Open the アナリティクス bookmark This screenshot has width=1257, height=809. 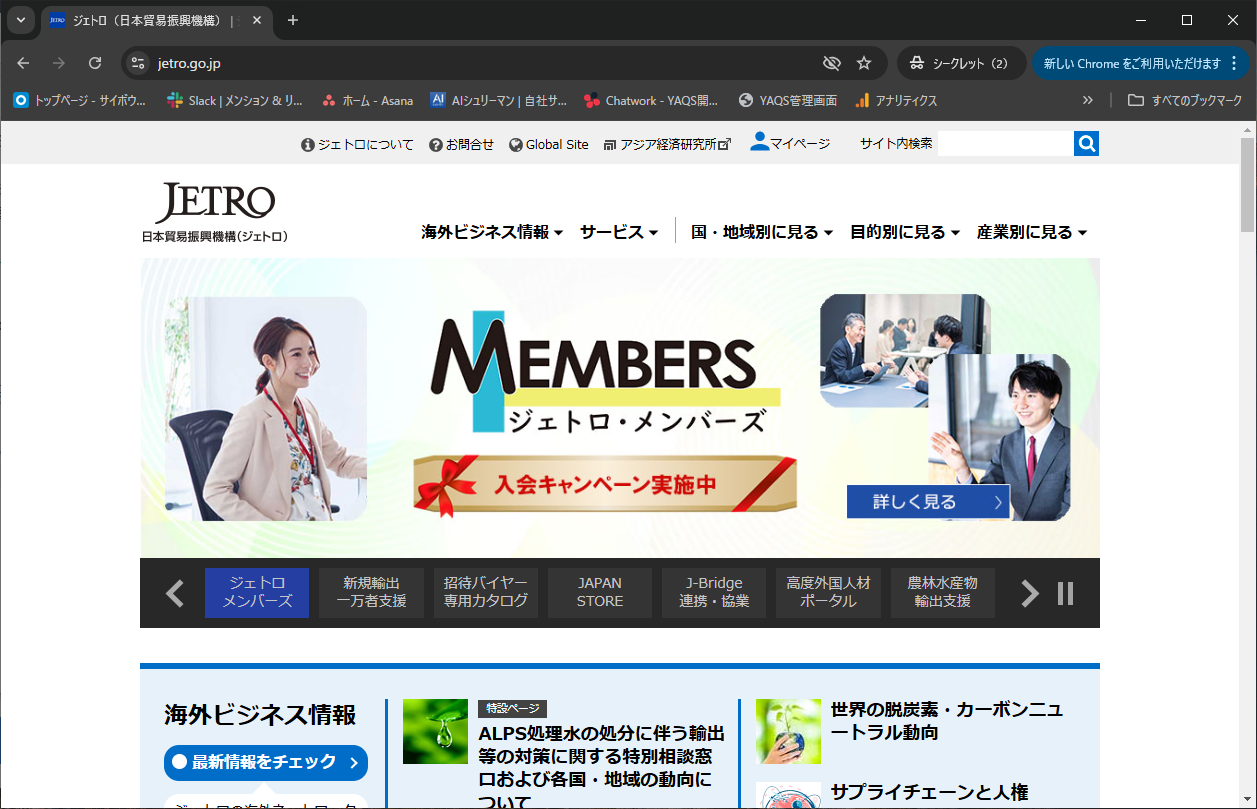896,100
